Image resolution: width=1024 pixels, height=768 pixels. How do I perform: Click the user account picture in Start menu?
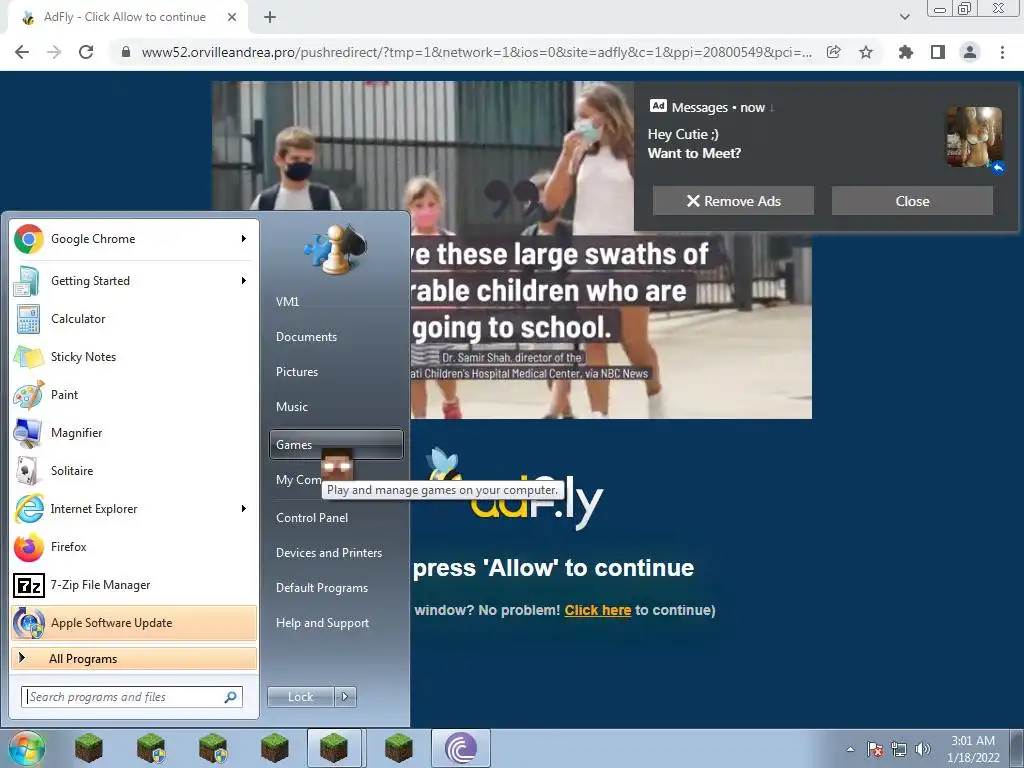point(335,249)
